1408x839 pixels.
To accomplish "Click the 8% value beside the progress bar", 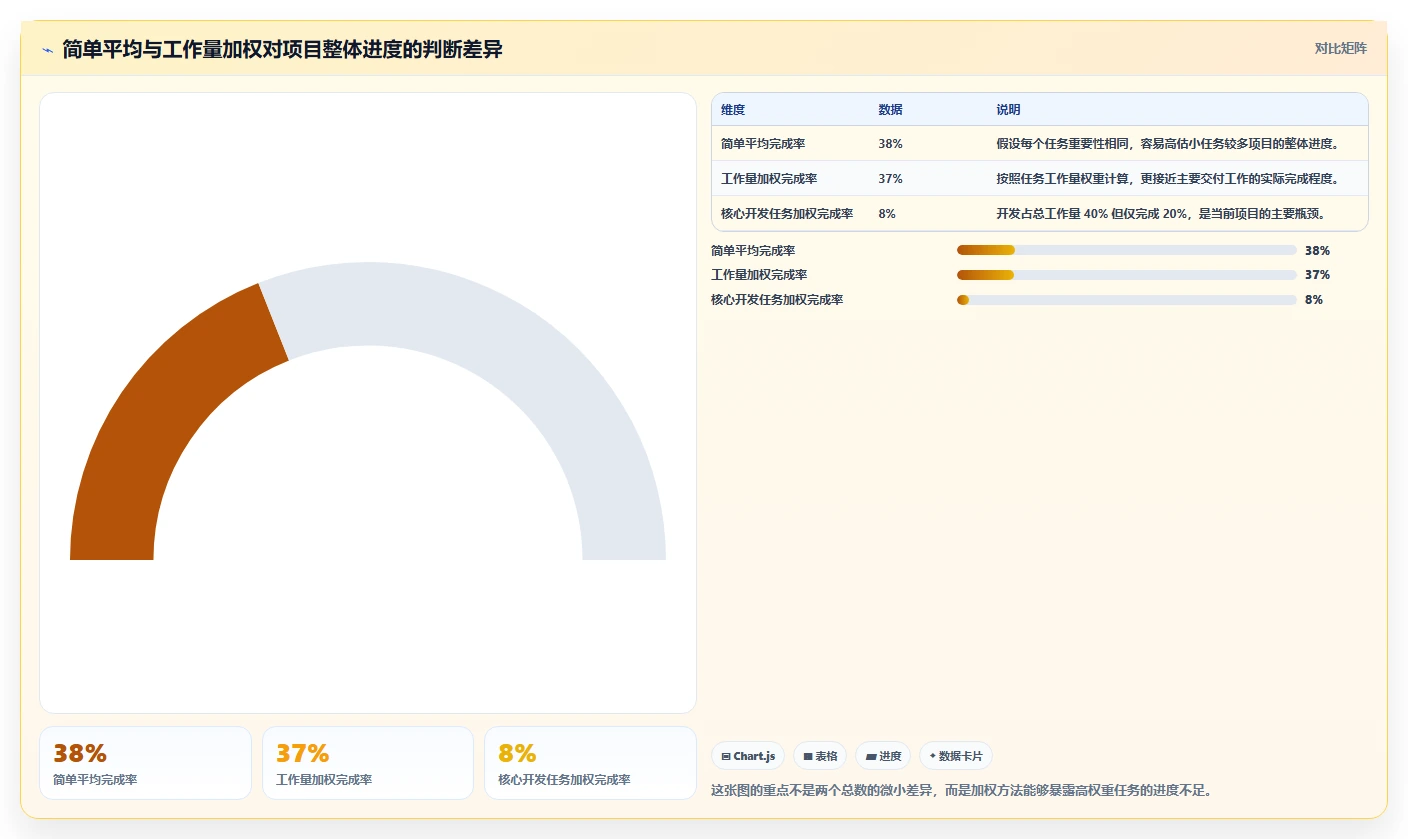I will [x=1314, y=300].
